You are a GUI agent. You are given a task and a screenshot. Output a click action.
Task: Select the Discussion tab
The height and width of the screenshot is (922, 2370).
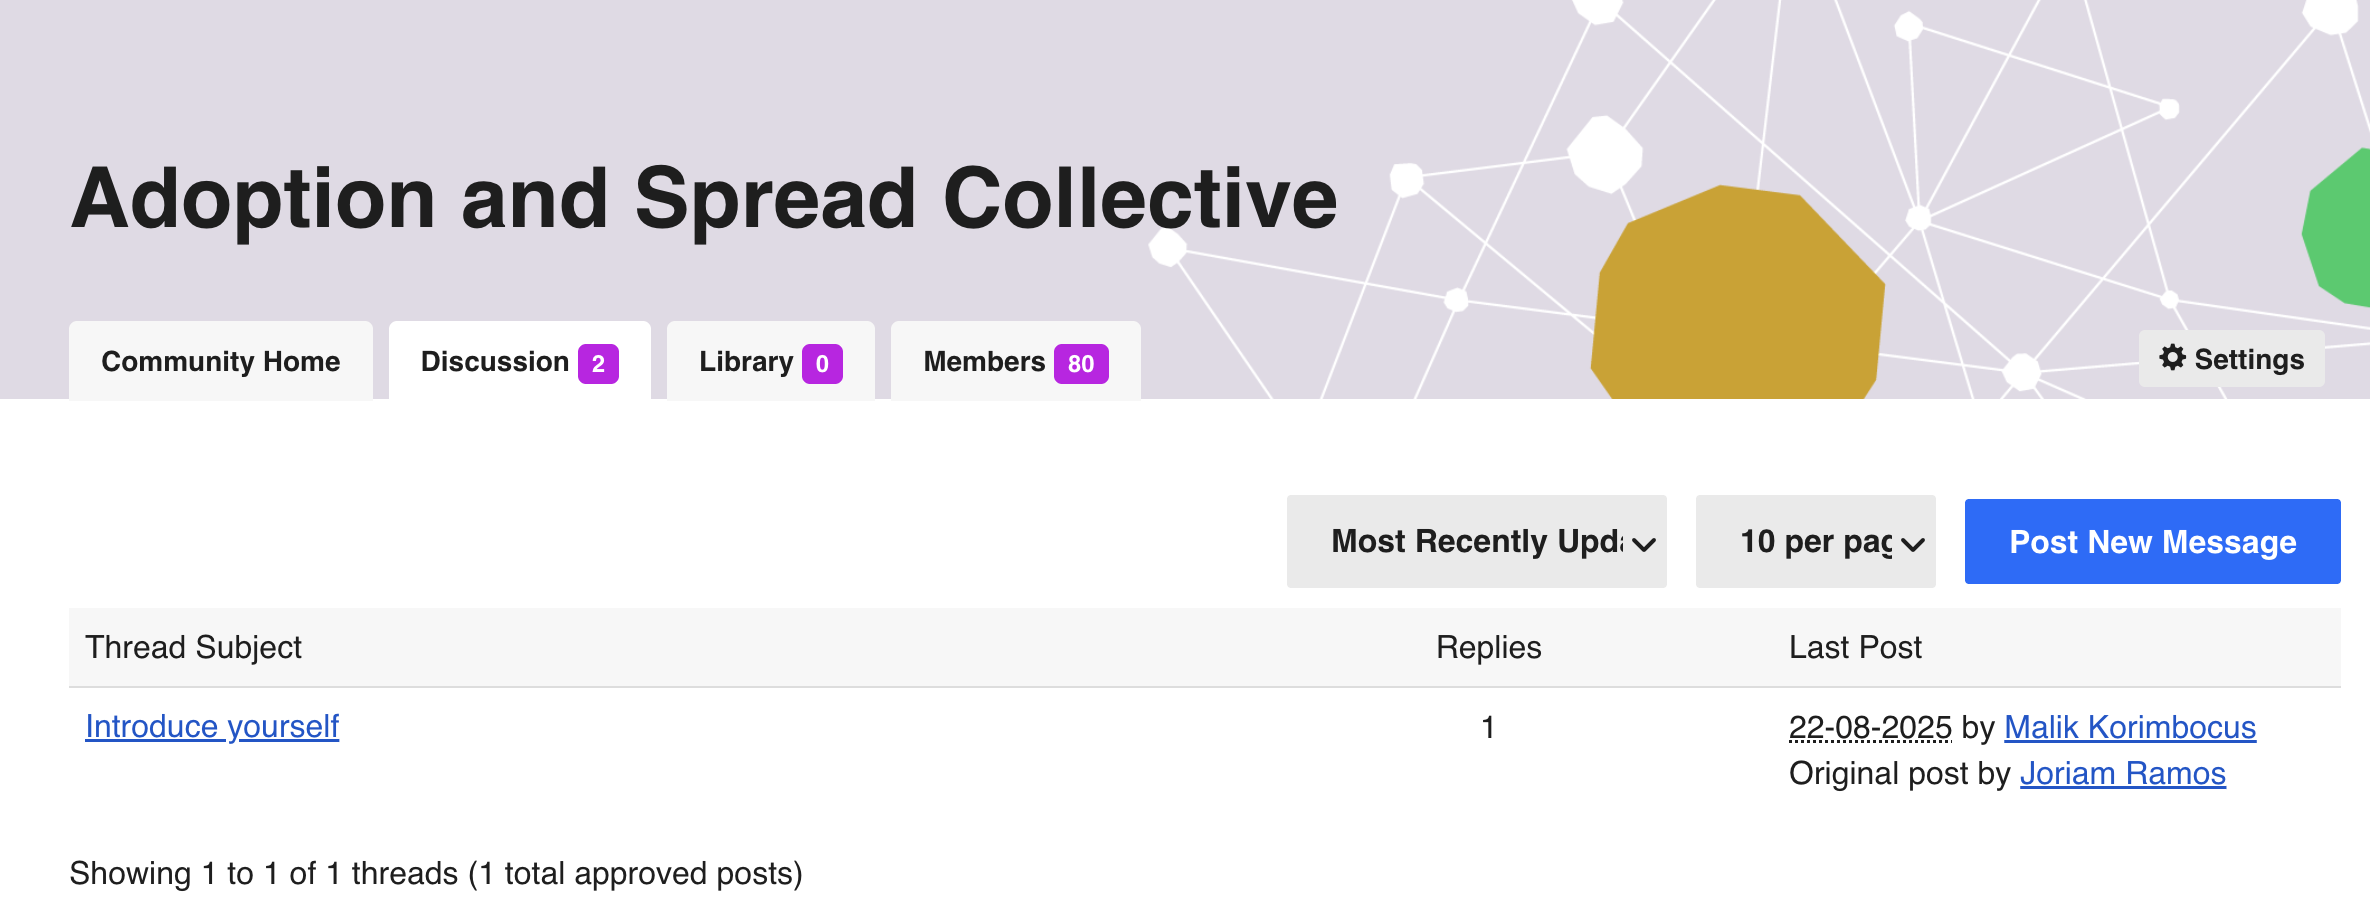click(495, 362)
